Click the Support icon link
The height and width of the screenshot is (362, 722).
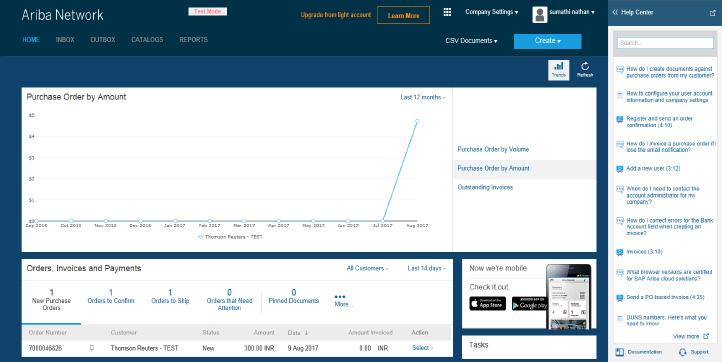tap(682, 352)
